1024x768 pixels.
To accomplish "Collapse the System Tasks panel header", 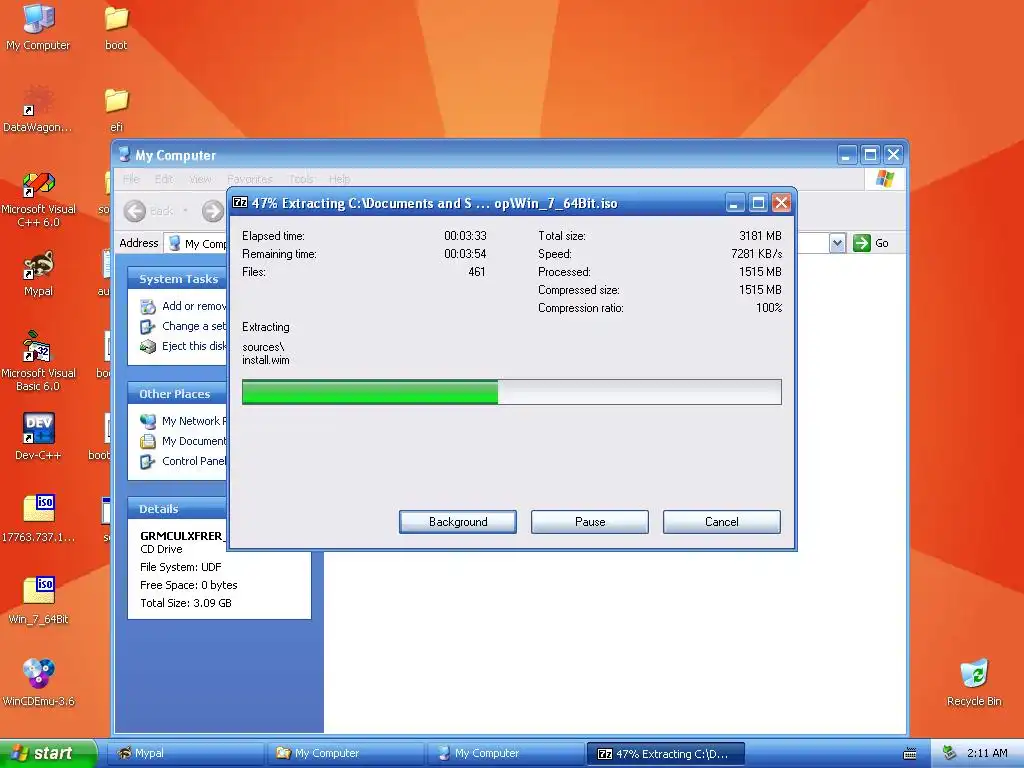I will (178, 279).
